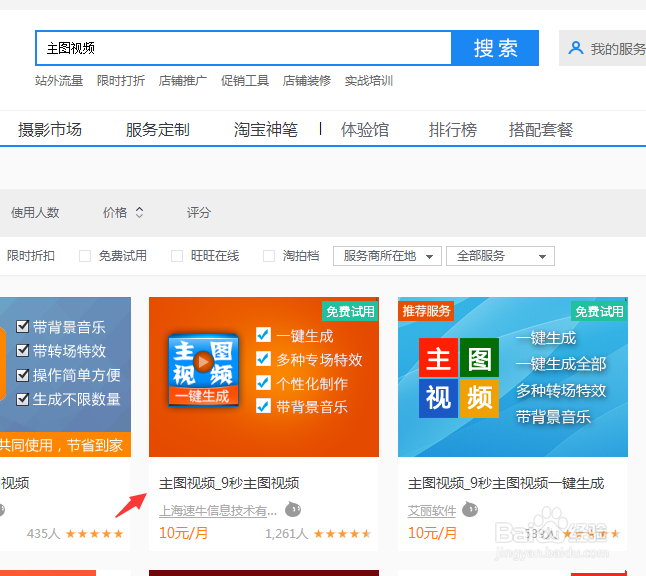646x576 pixels.
Task: Open the 促销工具 quick keyword link
Action: tap(245, 81)
